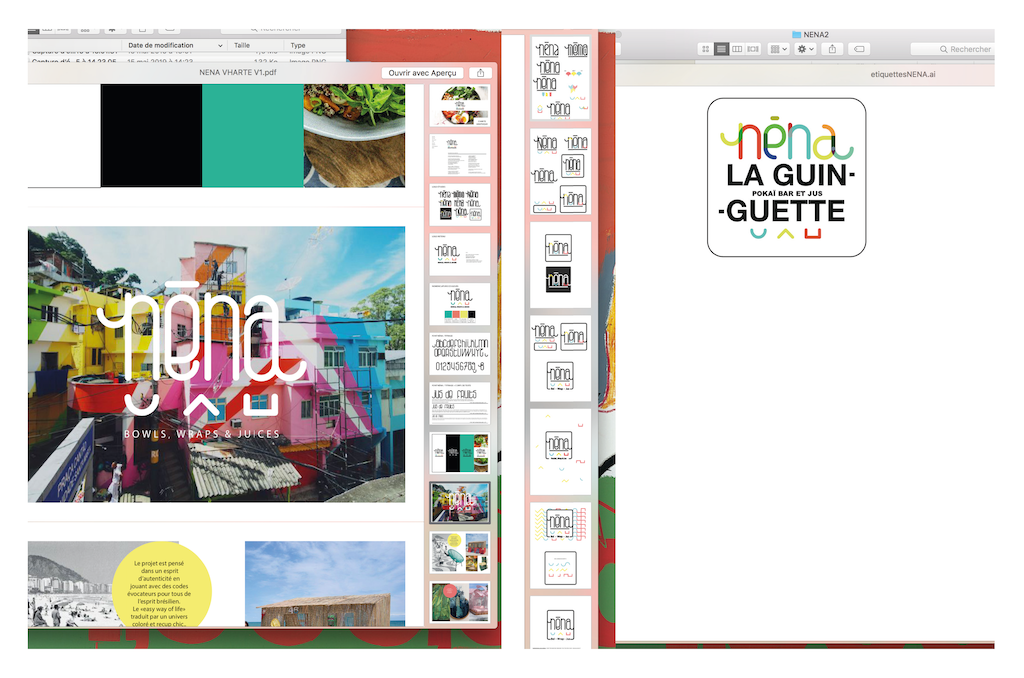Select the green leaves collage thumbnail
This screenshot has height=678, width=1024.
tap(460, 602)
